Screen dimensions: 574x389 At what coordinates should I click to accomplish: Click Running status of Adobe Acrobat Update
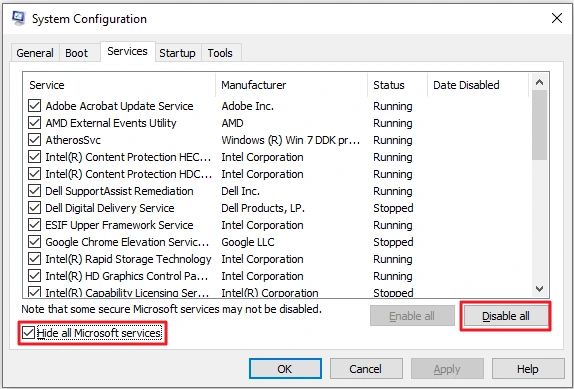pos(393,106)
